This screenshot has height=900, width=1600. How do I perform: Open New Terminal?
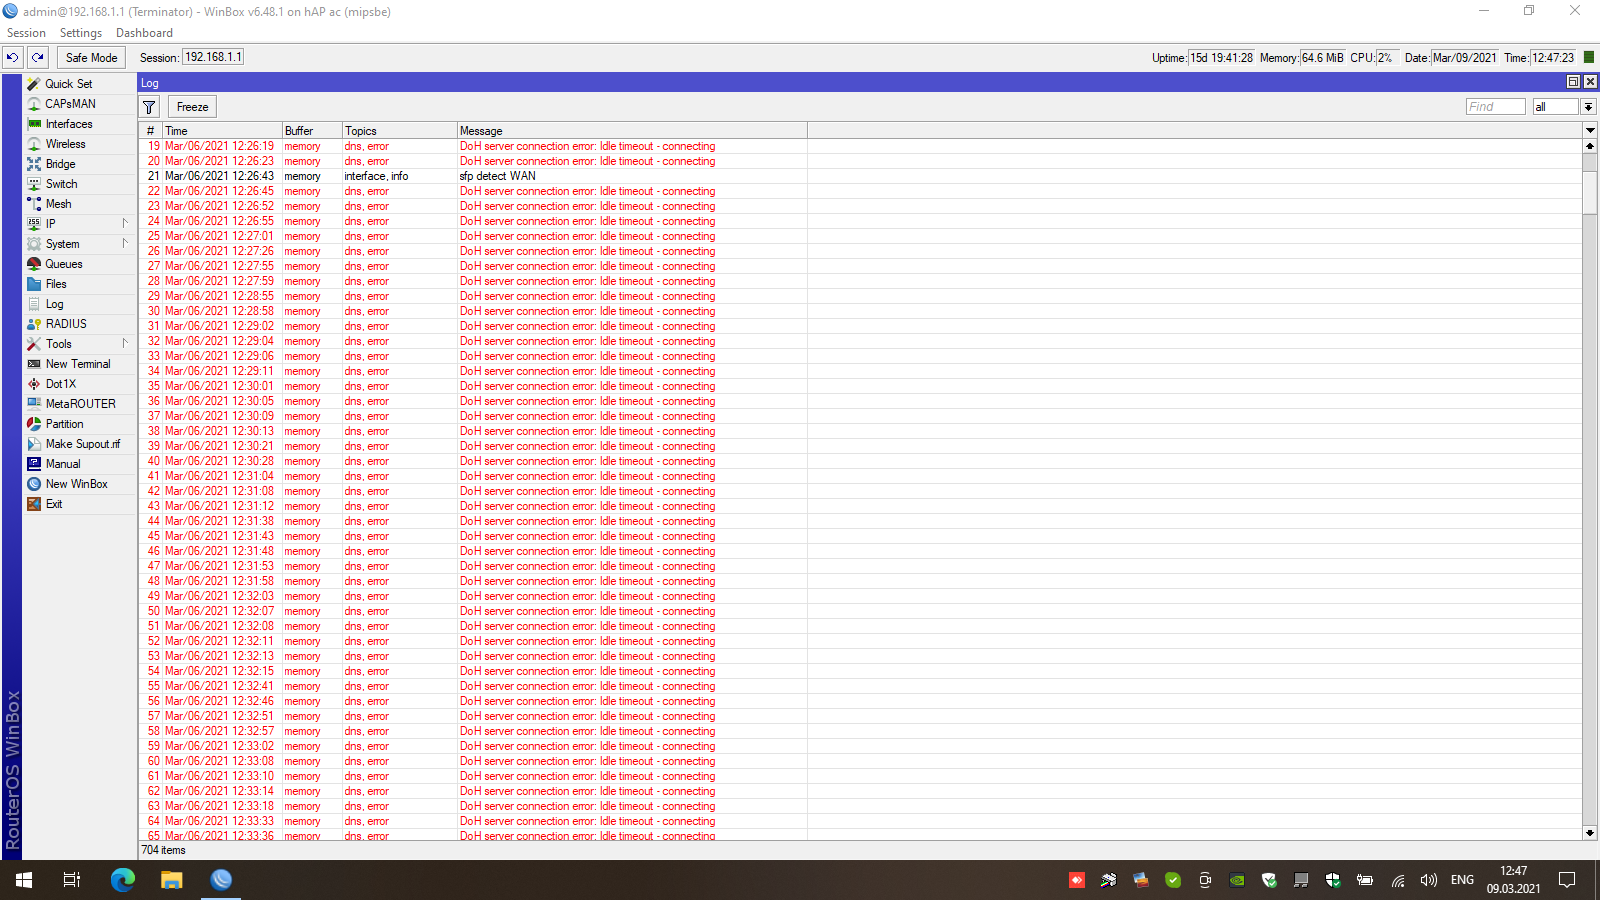coord(78,364)
